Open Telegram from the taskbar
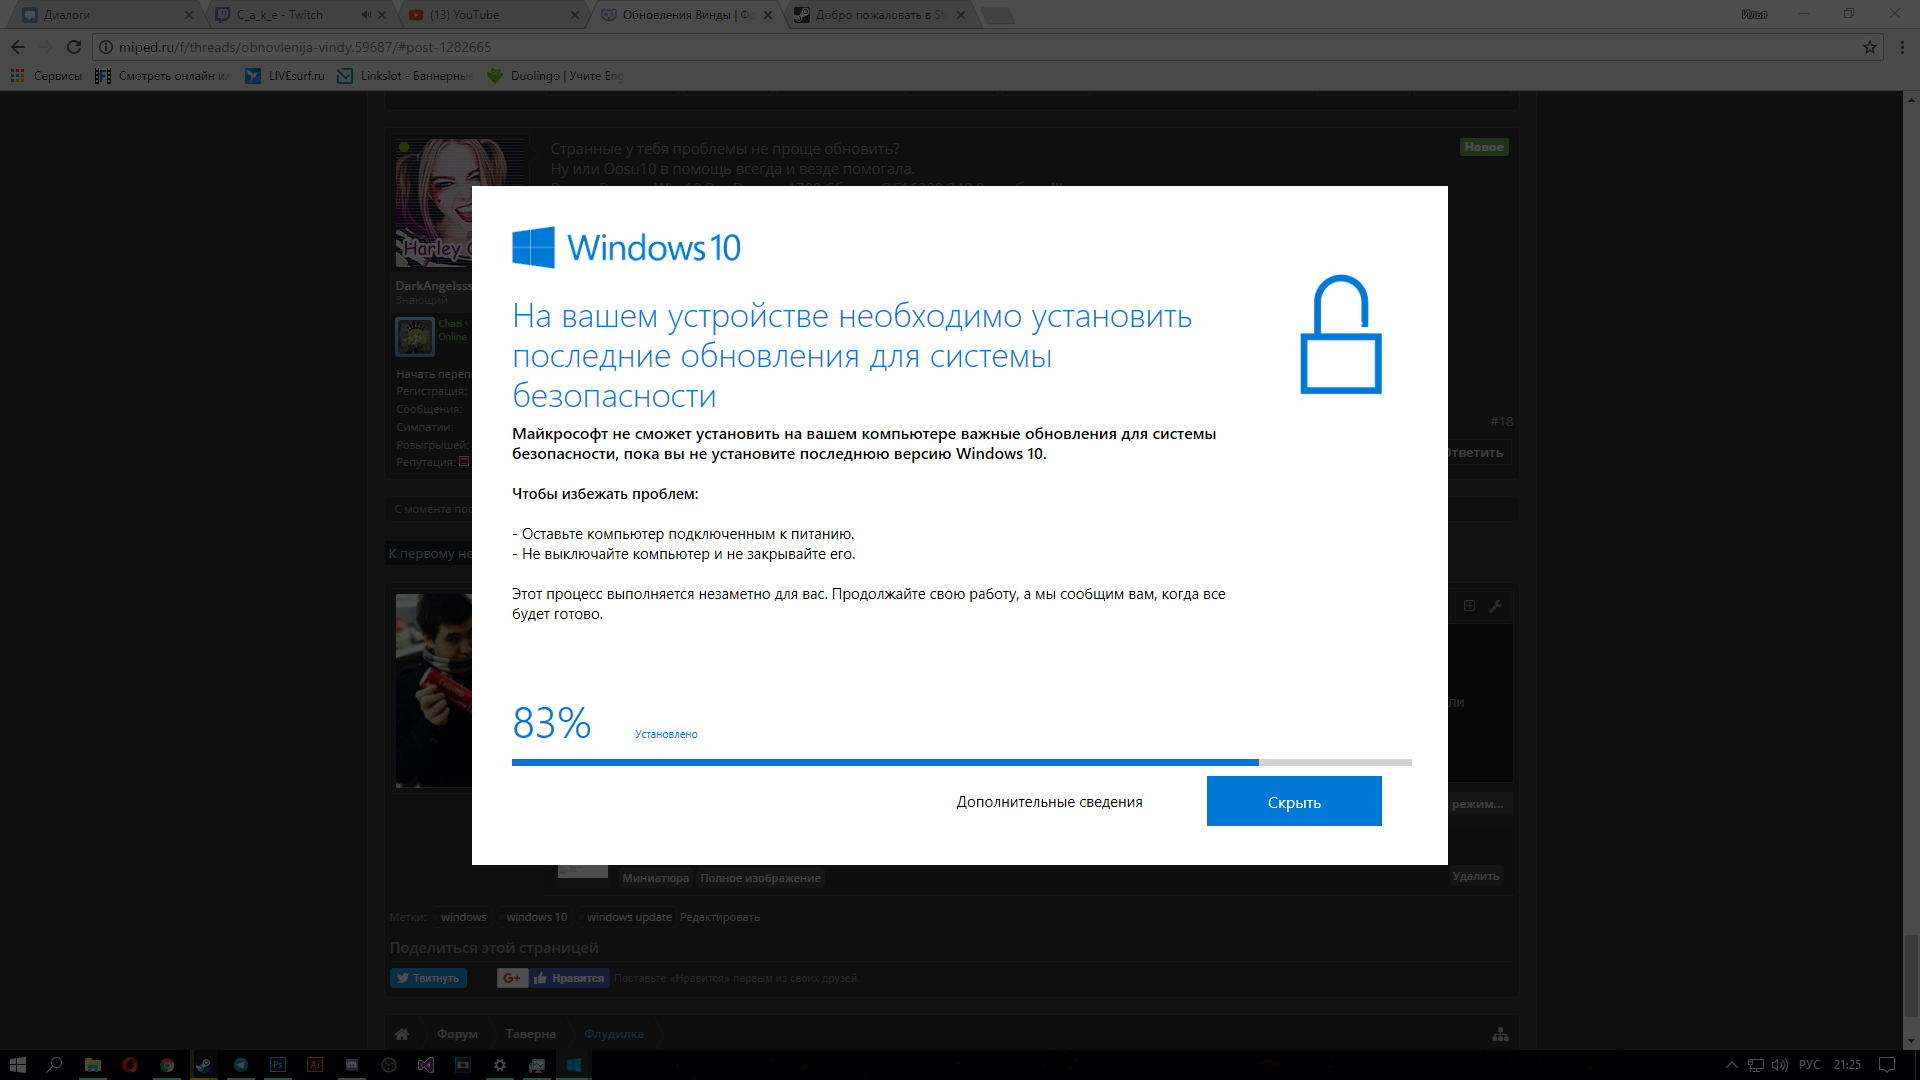 click(240, 1065)
